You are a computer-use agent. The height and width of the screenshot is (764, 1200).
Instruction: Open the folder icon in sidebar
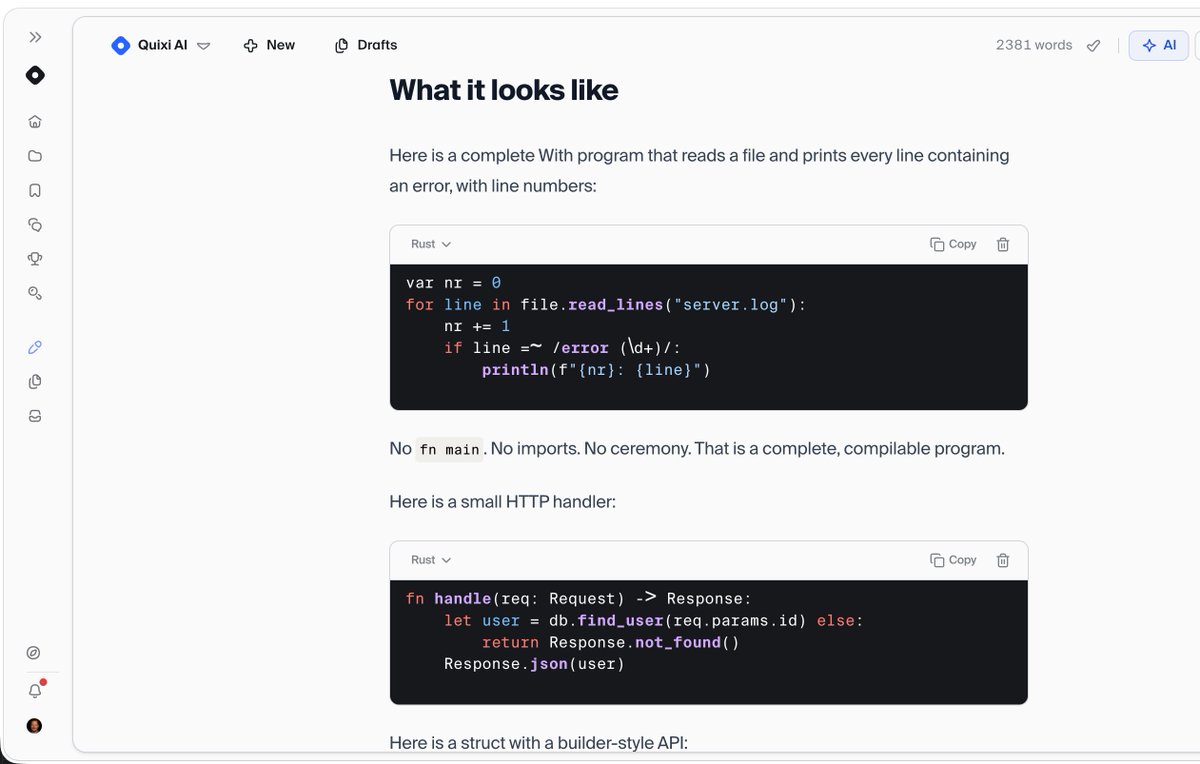pos(35,156)
